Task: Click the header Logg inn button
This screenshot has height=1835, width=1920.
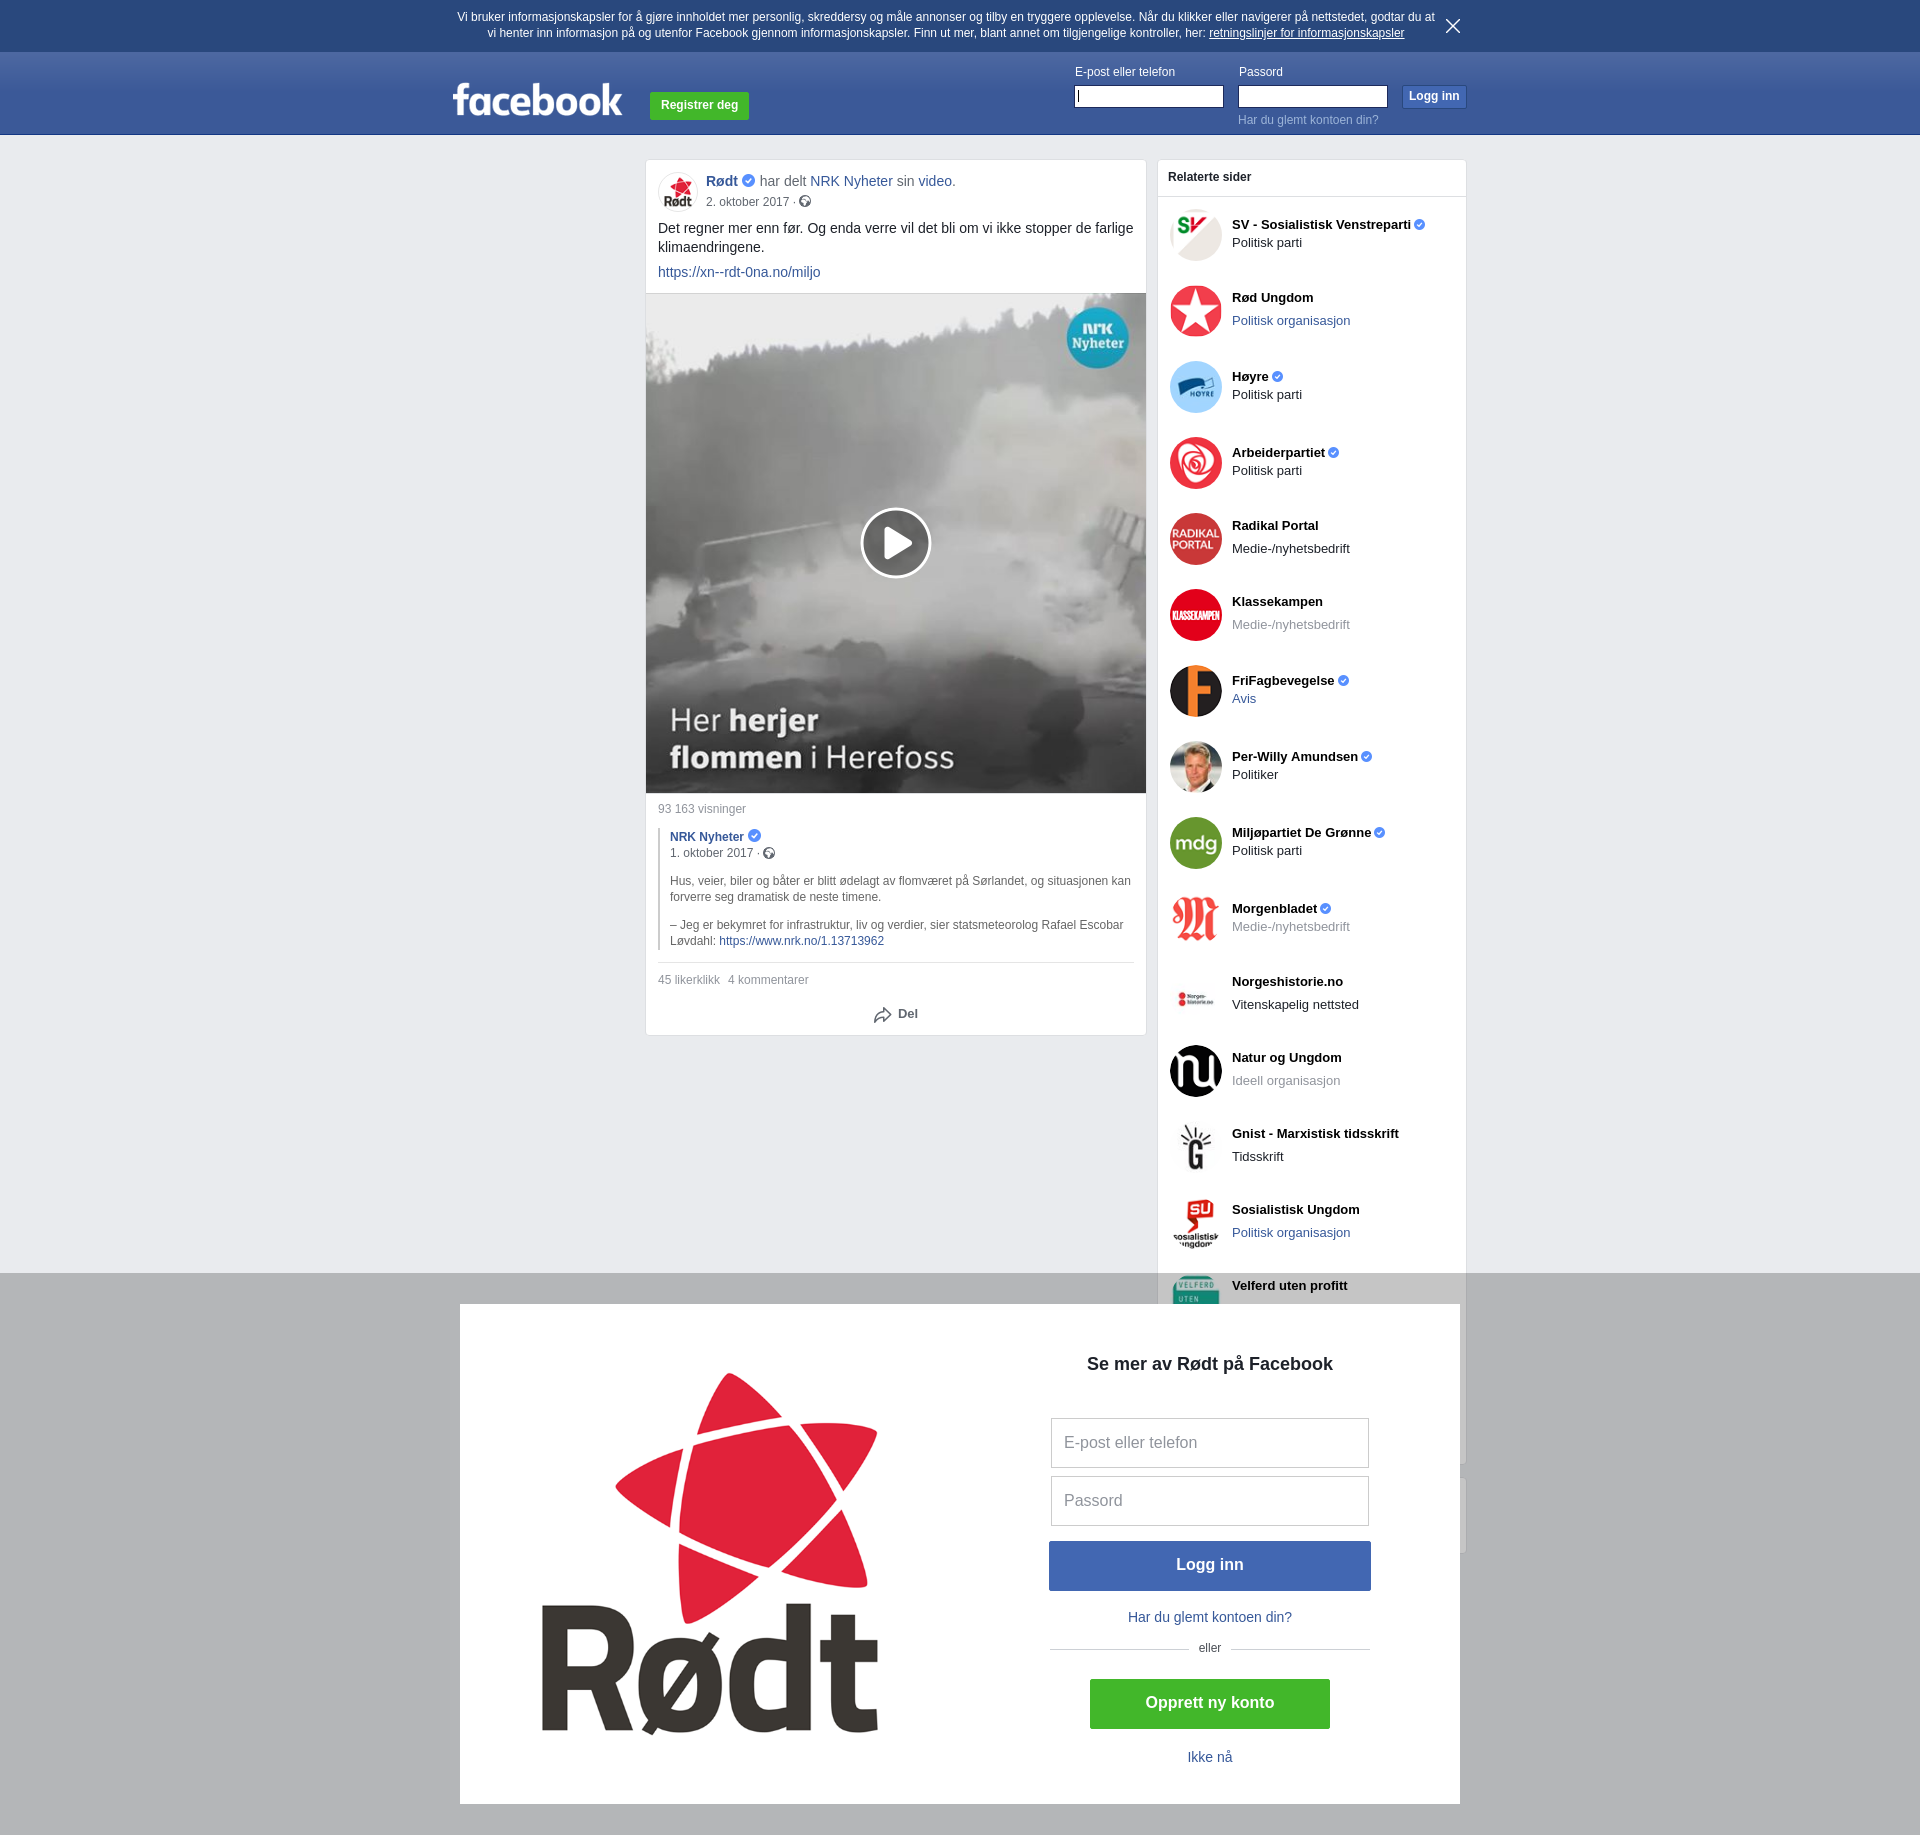Action: point(1434,96)
